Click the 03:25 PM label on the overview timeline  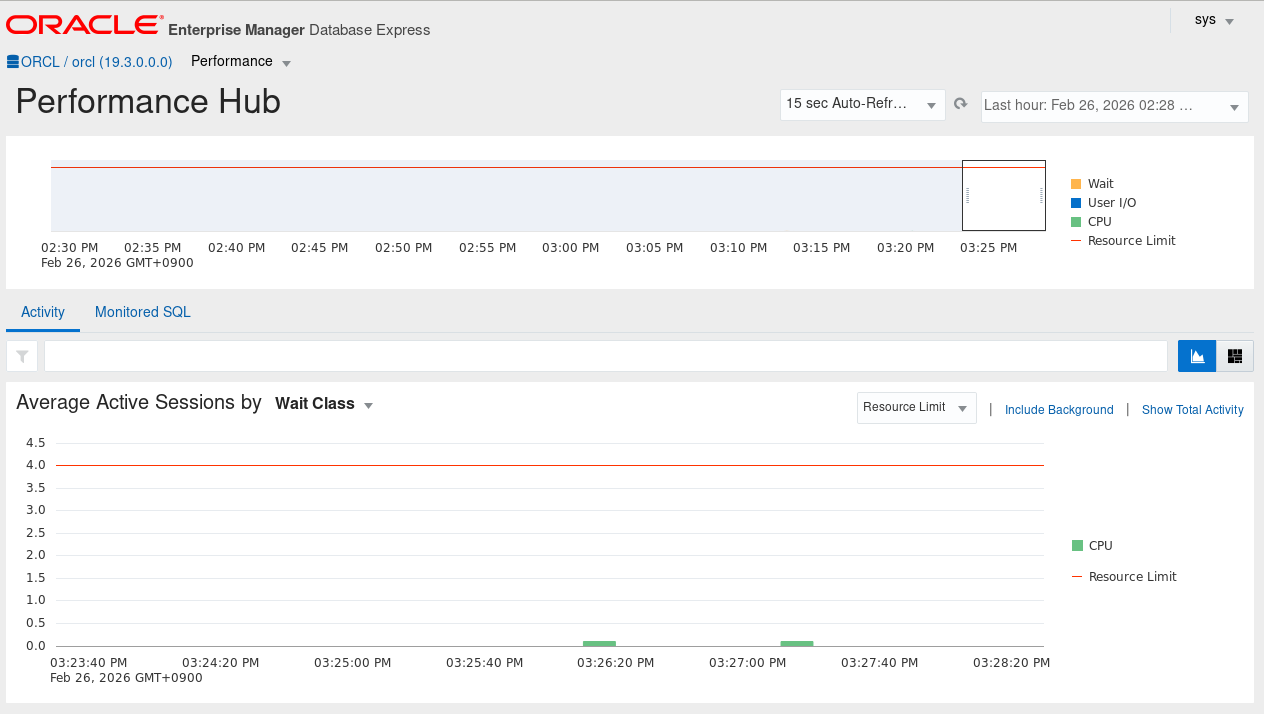tap(989, 247)
